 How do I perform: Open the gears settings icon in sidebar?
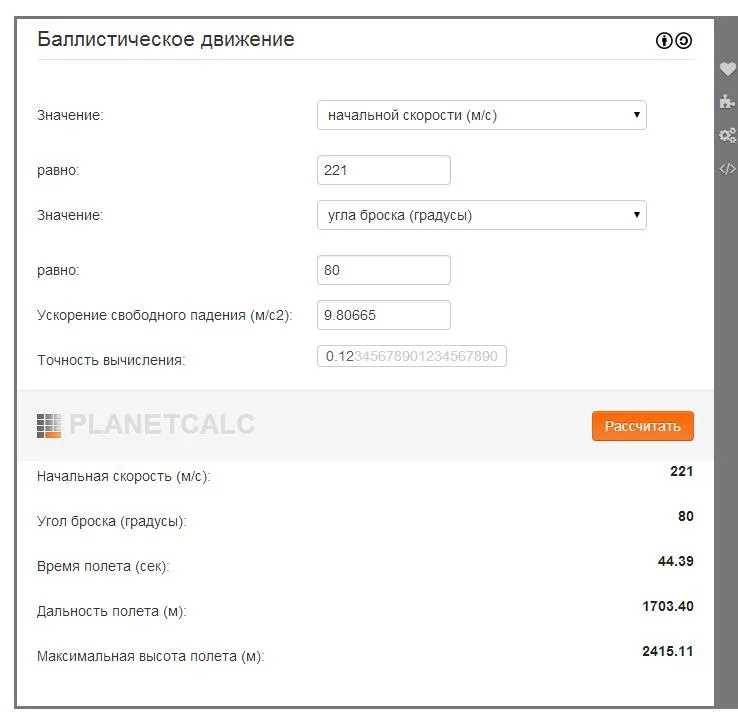(727, 136)
